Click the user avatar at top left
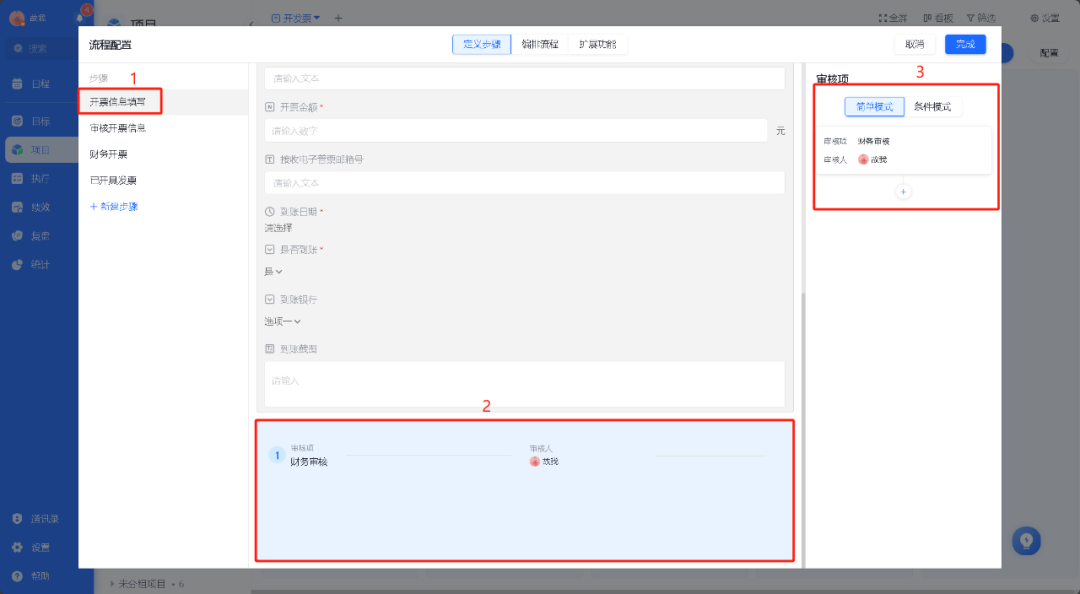Viewport: 1080px width, 594px height. 17,18
